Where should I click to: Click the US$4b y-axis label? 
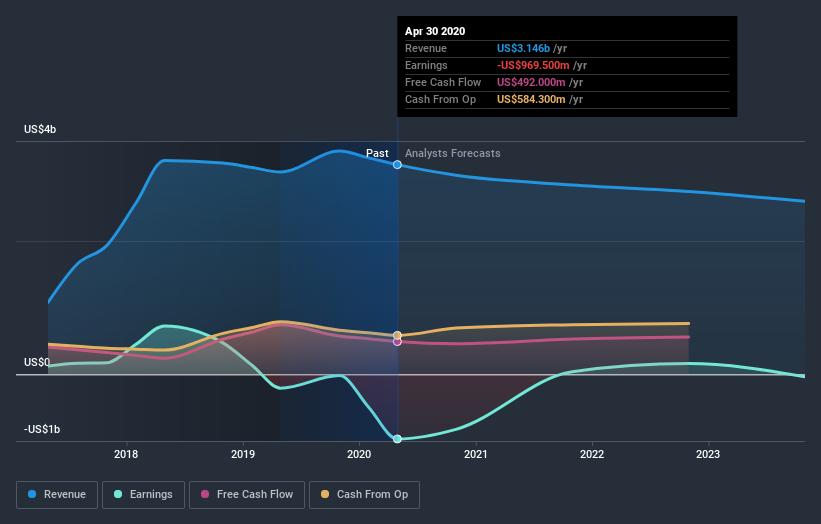coord(40,129)
